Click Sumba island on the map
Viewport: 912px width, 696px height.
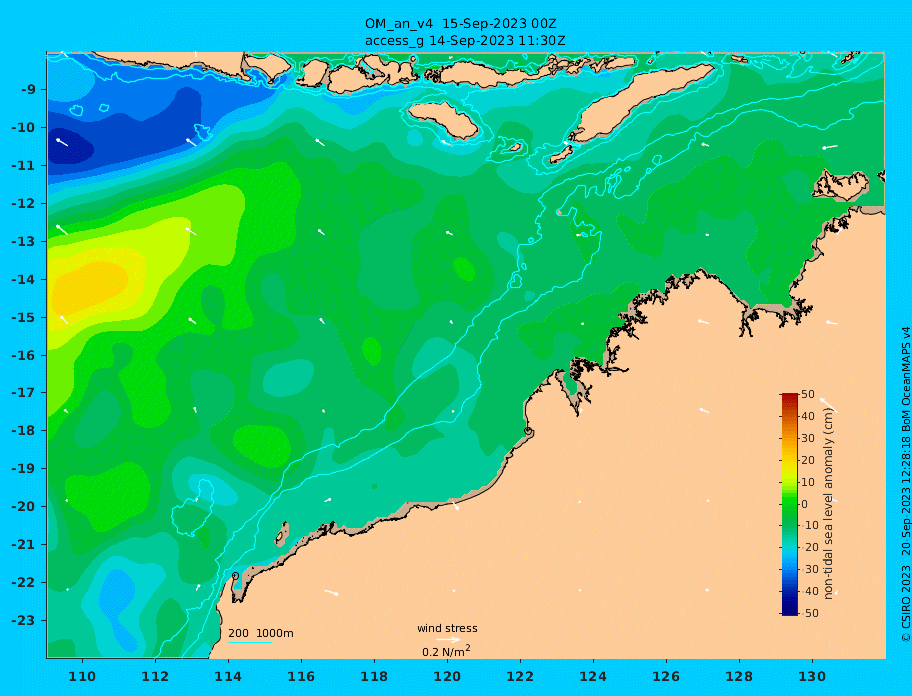coord(443,120)
